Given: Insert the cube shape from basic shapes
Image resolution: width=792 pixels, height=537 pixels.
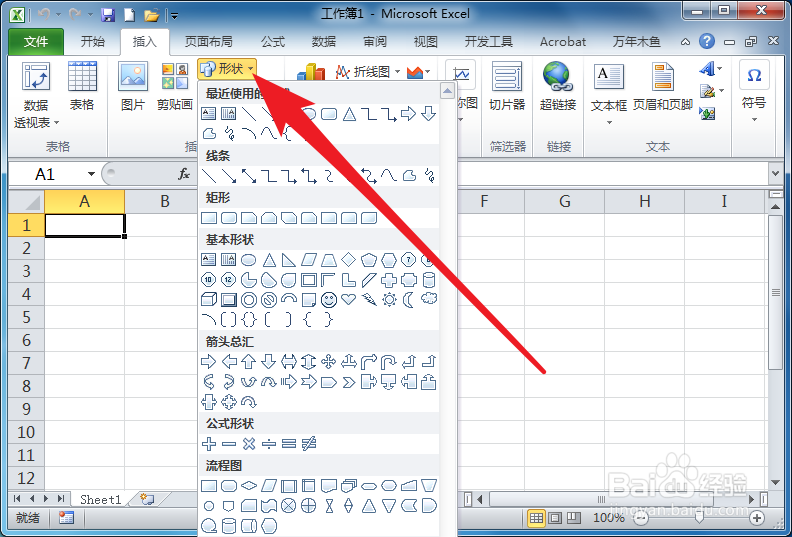Looking at the screenshot, I should [x=209, y=300].
